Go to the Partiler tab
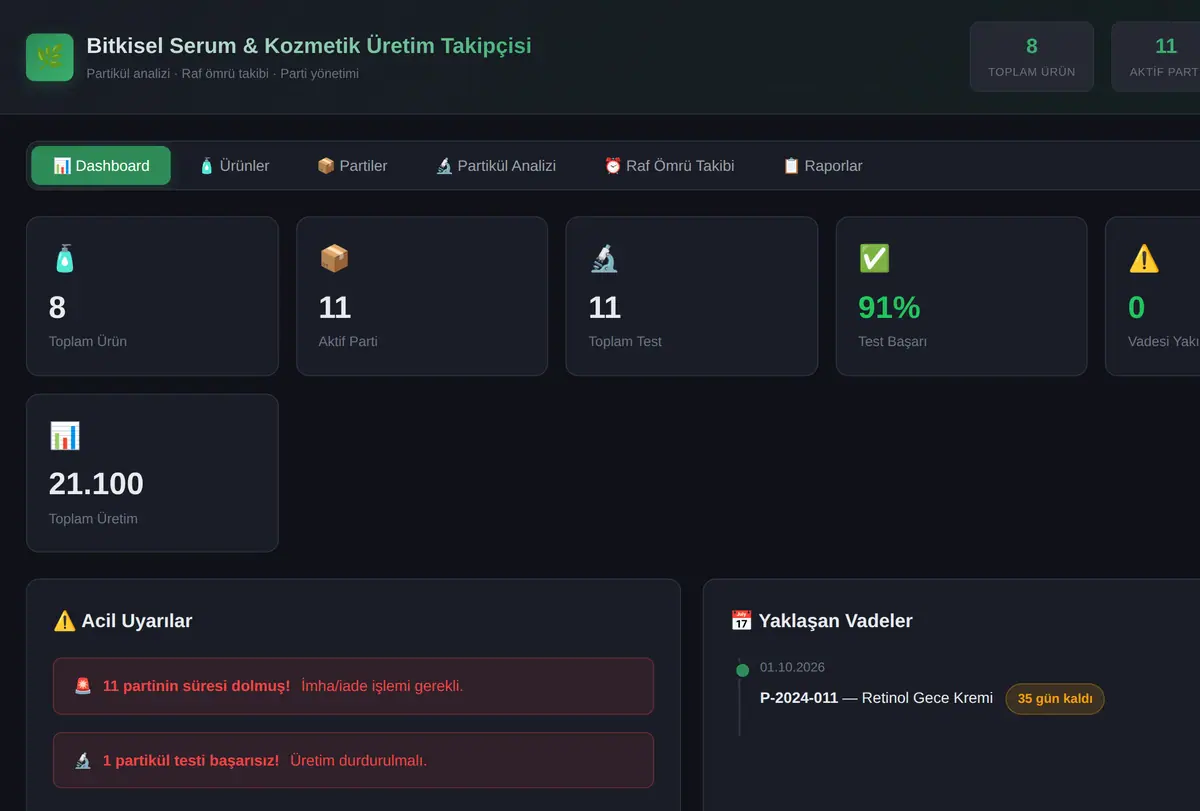The height and width of the screenshot is (811, 1200). (x=352, y=166)
